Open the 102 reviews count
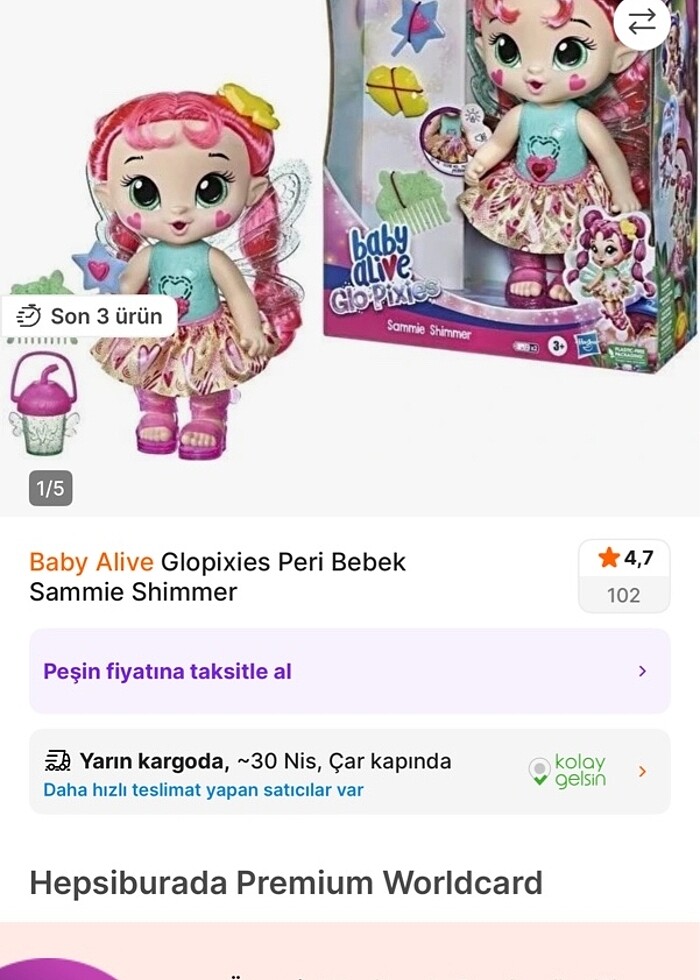Viewport: 700px width, 980px height. (x=623, y=595)
